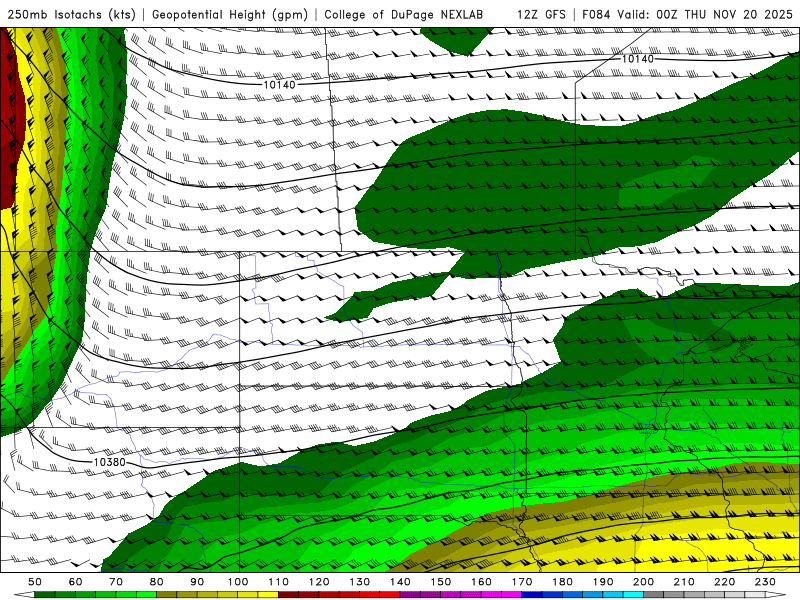The width and height of the screenshot is (800, 600).
Task: Click the purple swatch starting at 140
Action: (410, 595)
